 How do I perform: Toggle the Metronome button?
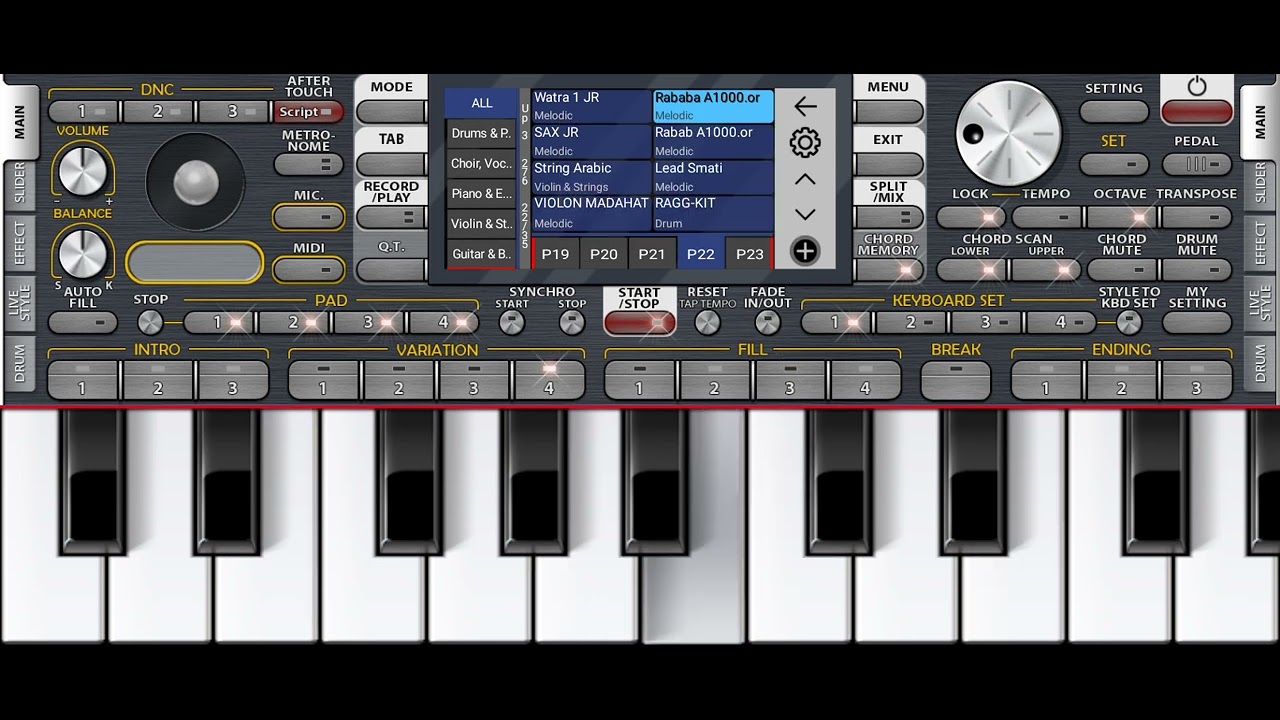click(x=309, y=165)
